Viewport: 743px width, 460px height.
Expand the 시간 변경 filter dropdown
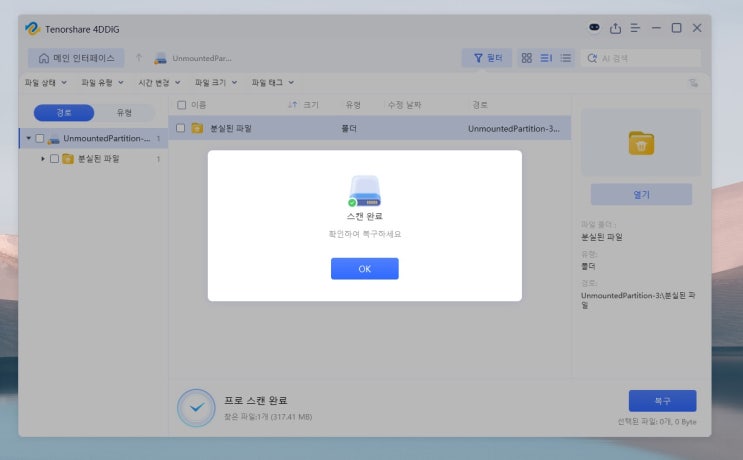[x=159, y=82]
